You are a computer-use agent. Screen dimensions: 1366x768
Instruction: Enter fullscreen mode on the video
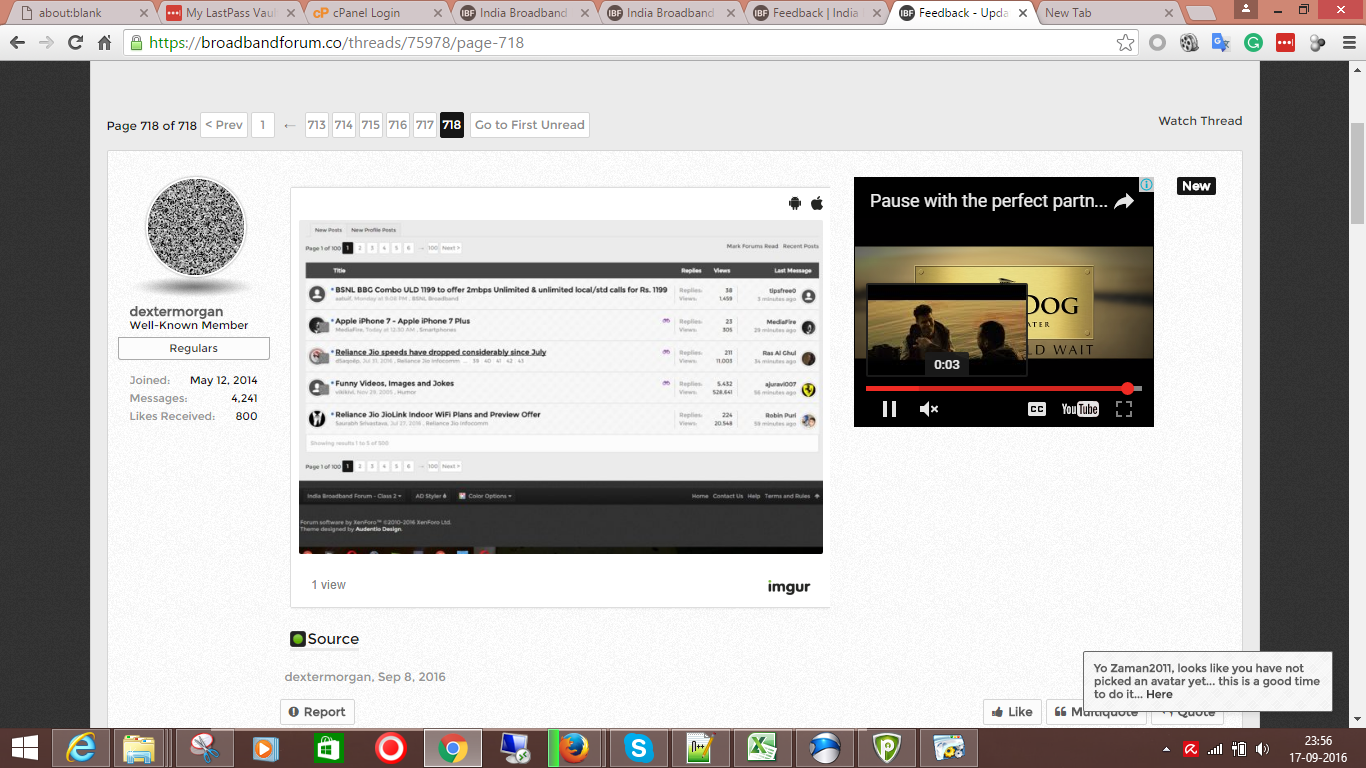click(x=1123, y=409)
